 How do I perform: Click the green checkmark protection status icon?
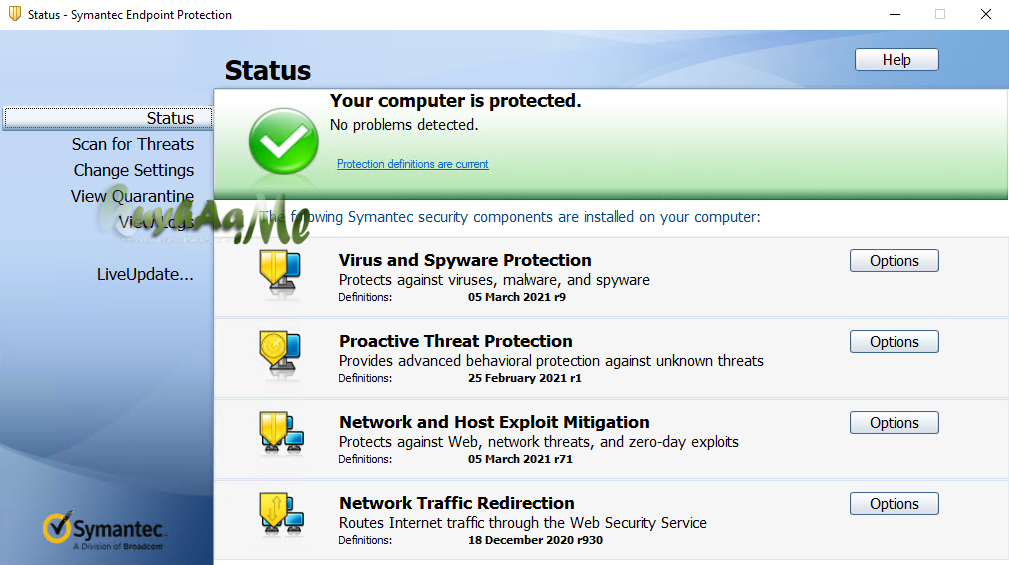click(283, 141)
